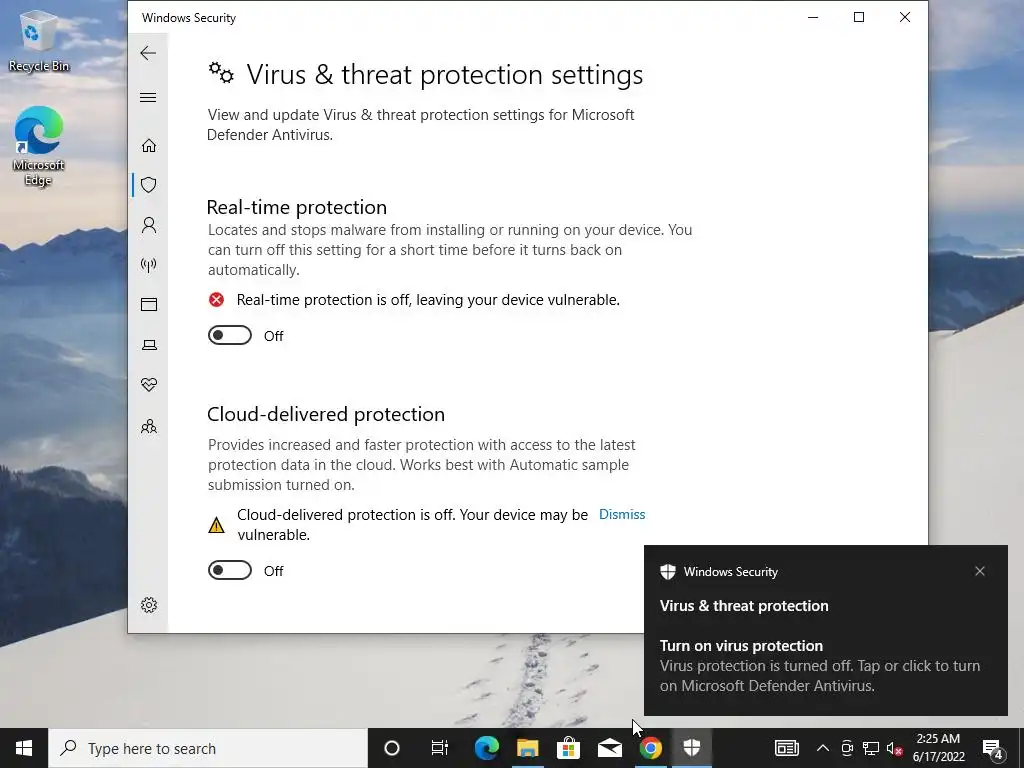Select the Recycle Bin desktop icon

pyautogui.click(x=39, y=39)
